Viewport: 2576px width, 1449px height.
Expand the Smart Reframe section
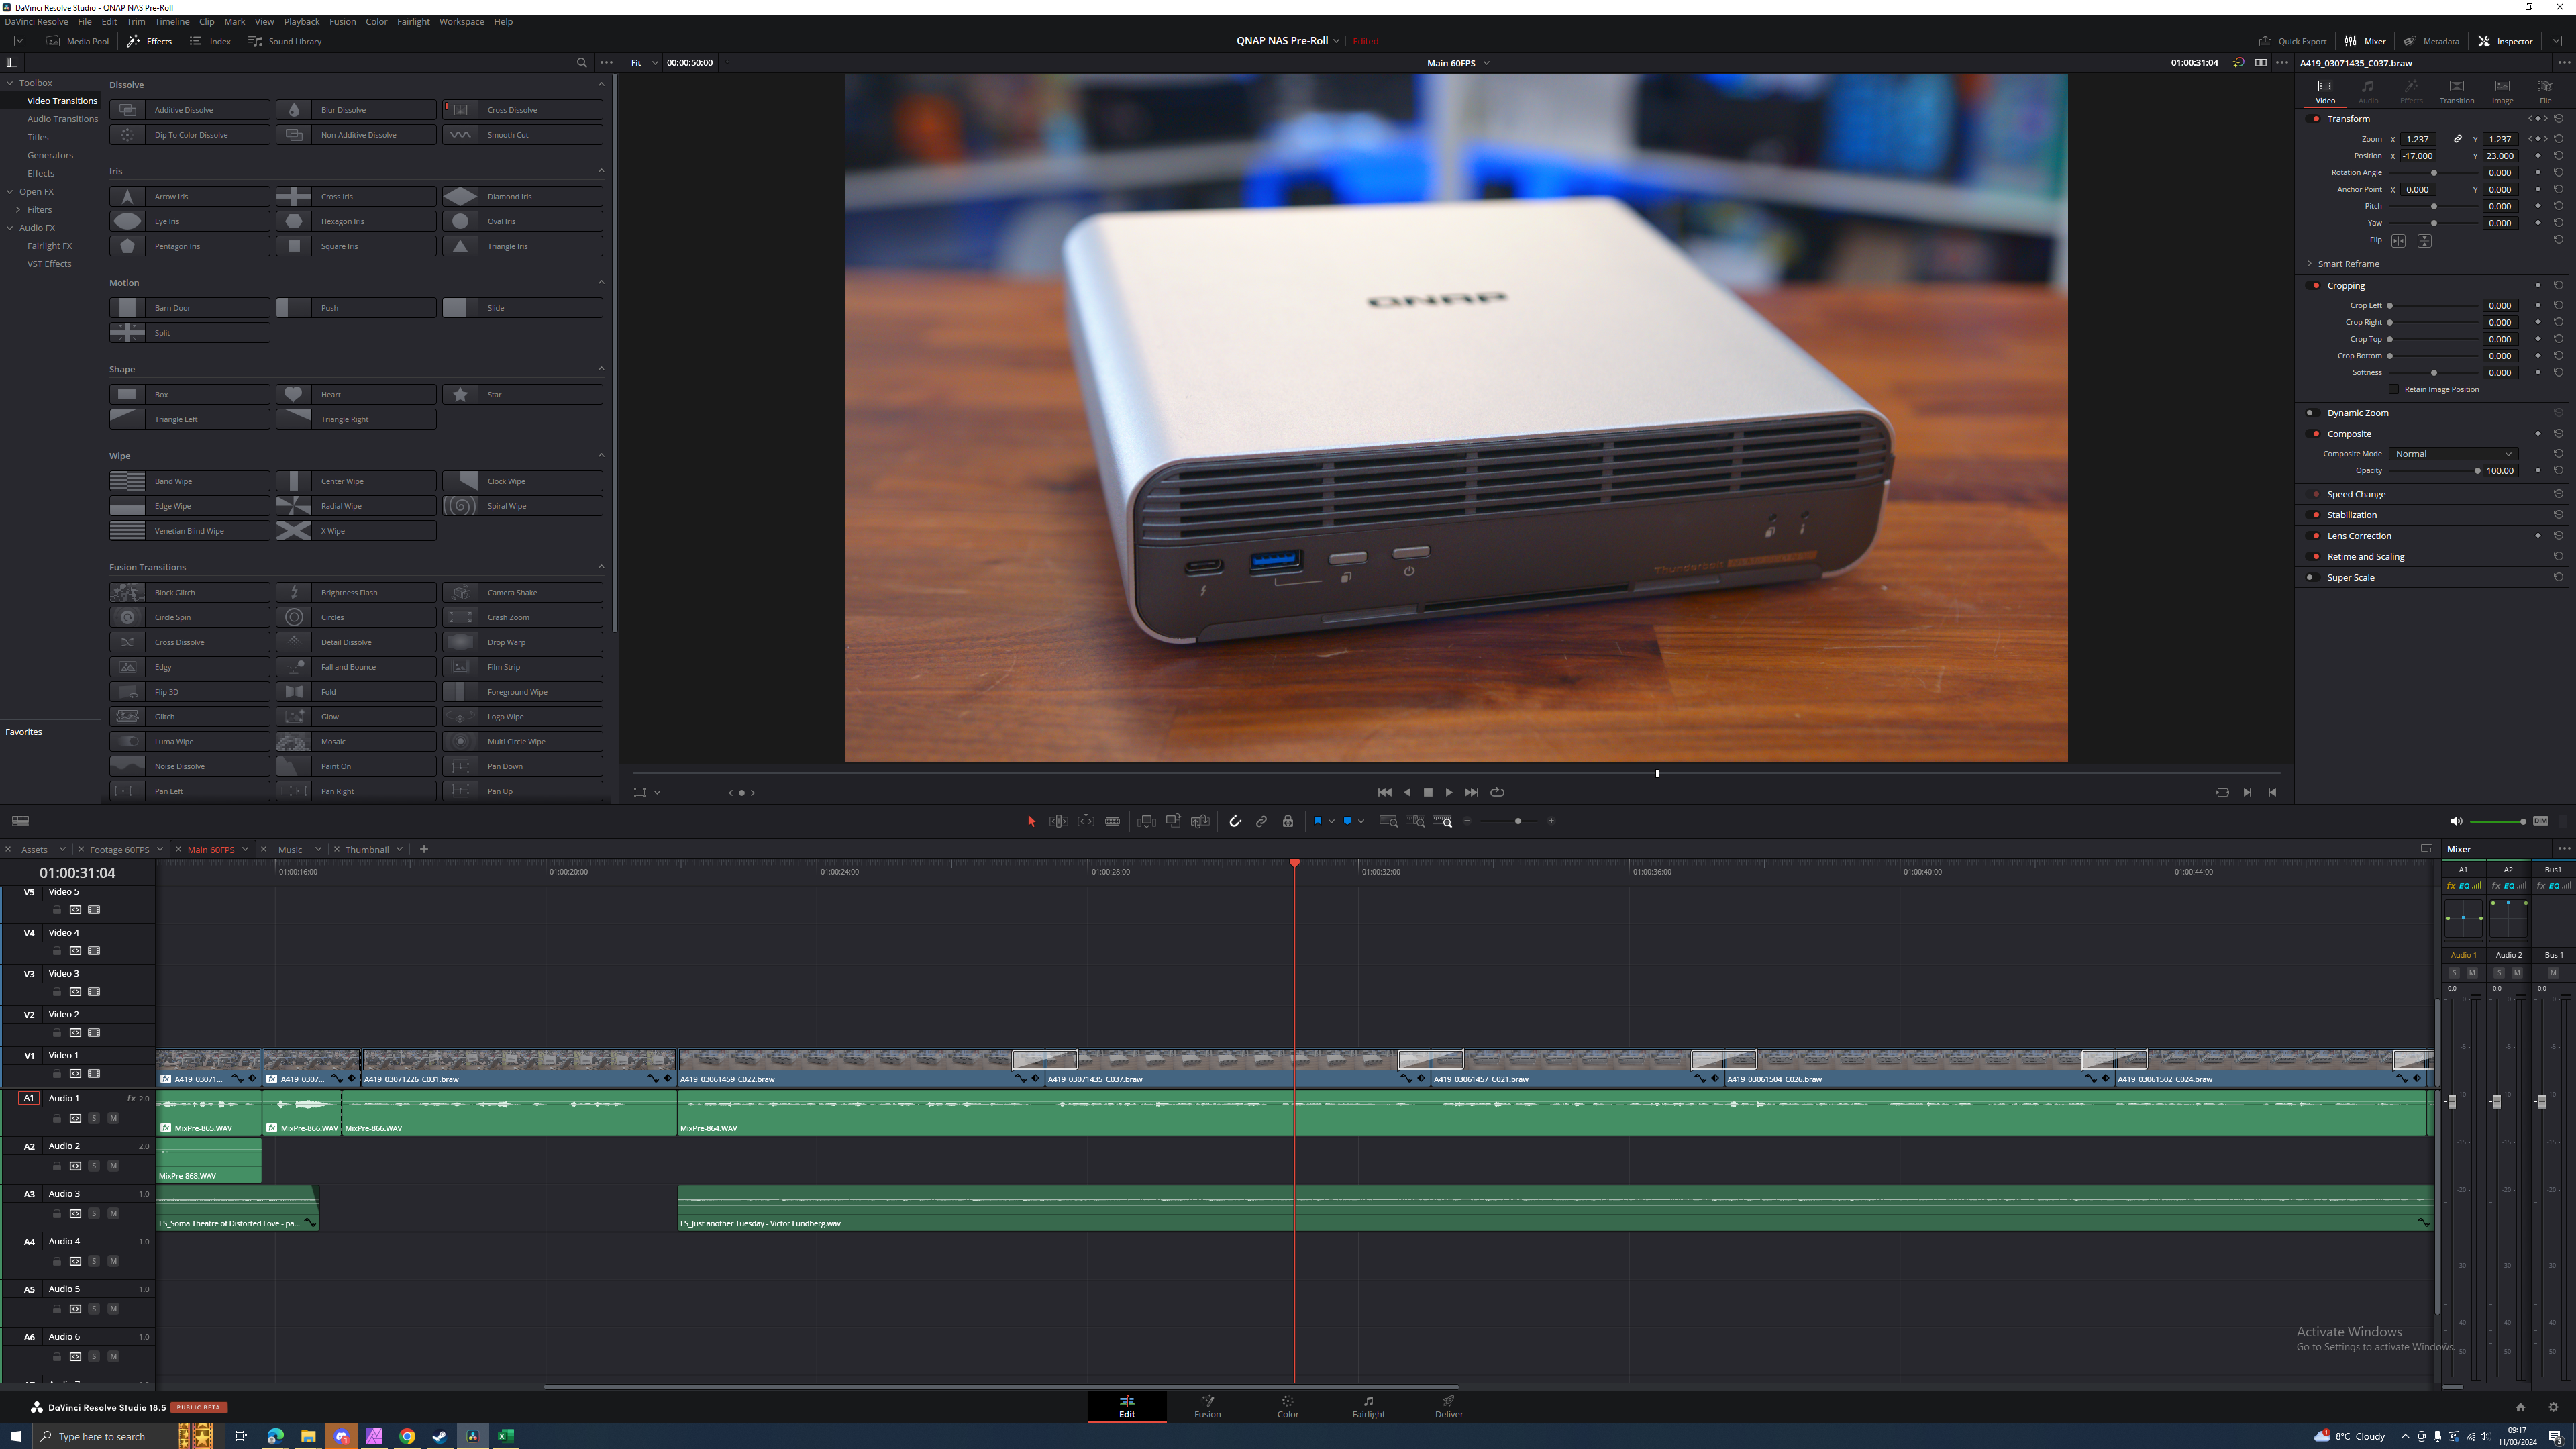pos(2310,264)
